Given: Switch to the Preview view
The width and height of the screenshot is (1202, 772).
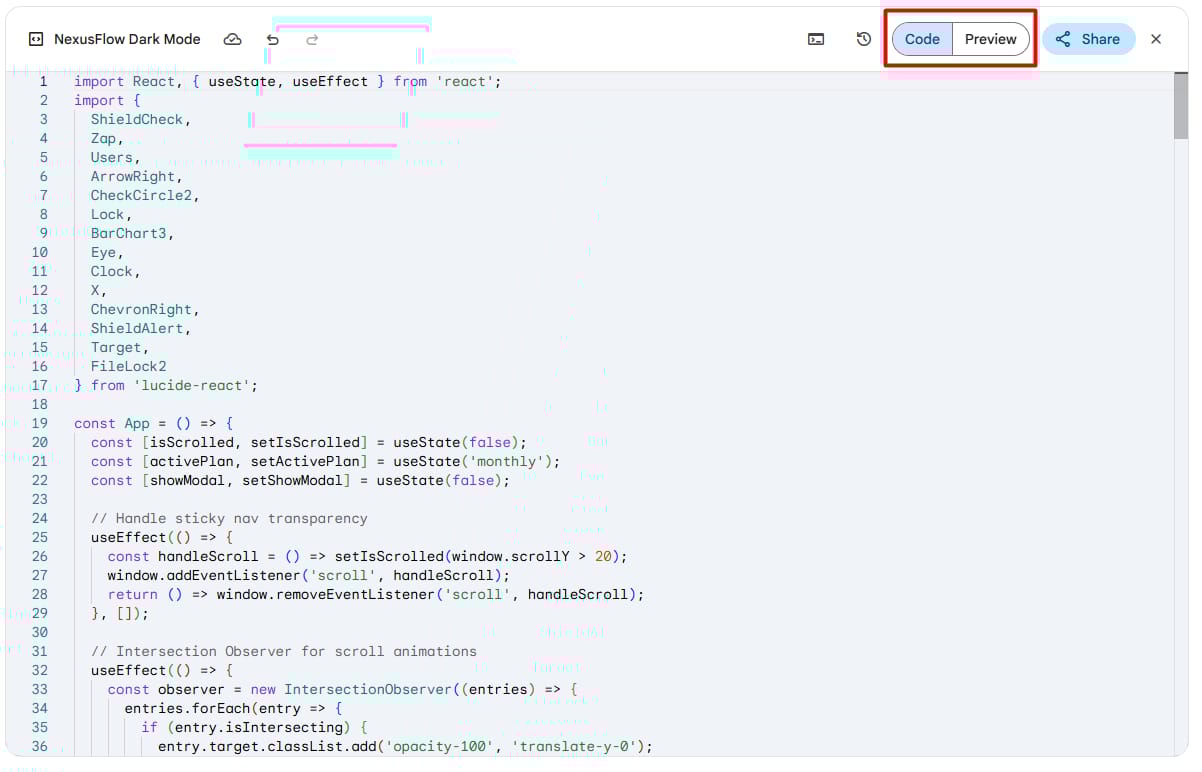Looking at the screenshot, I should [990, 39].
